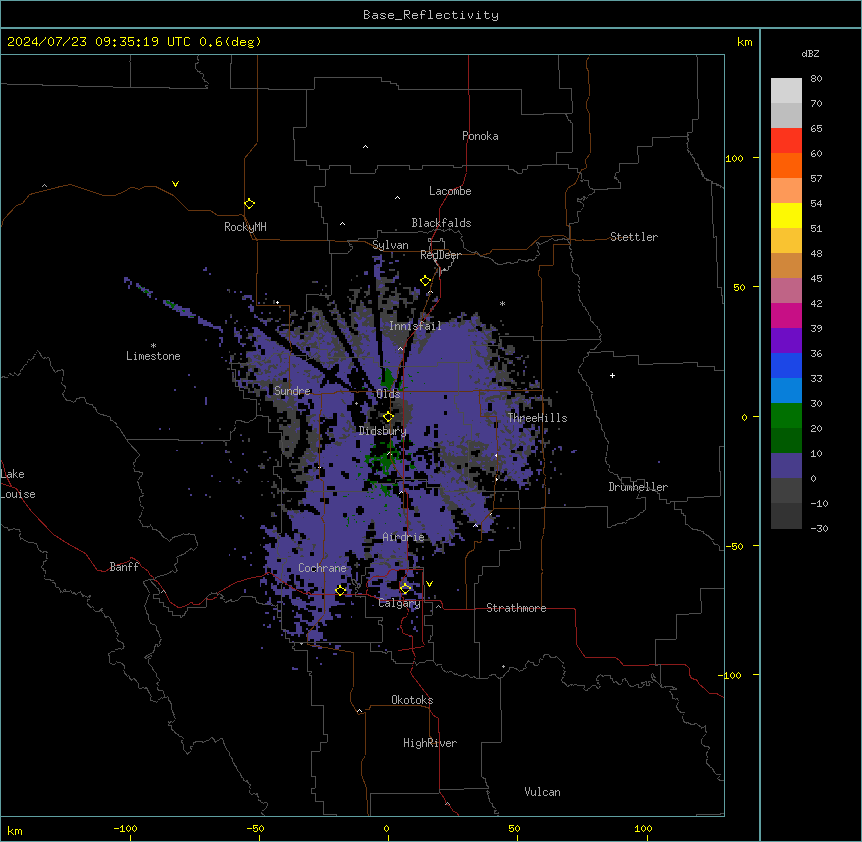Screen dimensions: 862x842
Task: Click the Vulcan city label
Action: click(x=543, y=792)
